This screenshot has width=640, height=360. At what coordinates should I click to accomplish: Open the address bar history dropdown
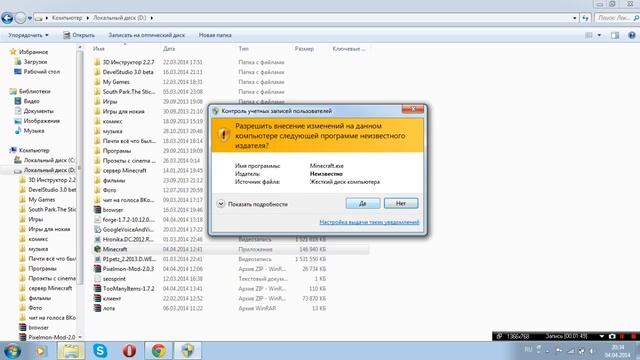575,18
